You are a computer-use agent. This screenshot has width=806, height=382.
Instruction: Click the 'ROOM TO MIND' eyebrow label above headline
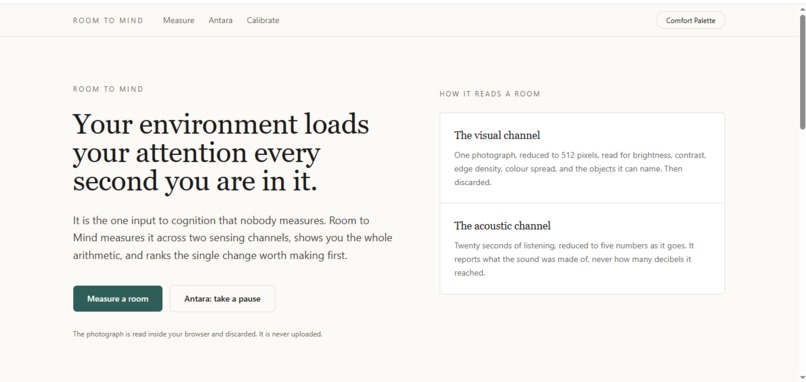click(x=108, y=89)
